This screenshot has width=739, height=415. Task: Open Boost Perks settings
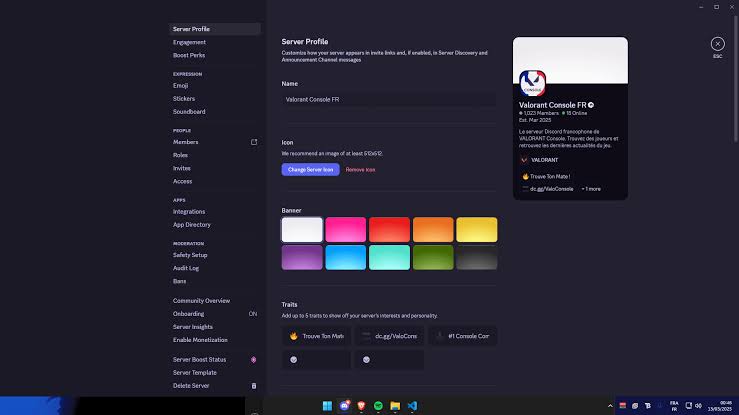(x=215, y=55)
